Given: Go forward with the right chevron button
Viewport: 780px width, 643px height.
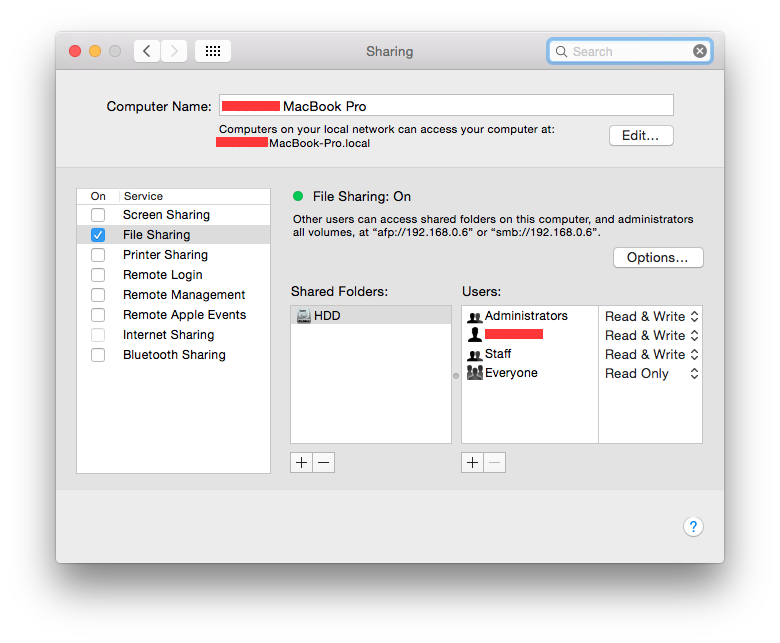Looking at the screenshot, I should coord(174,51).
